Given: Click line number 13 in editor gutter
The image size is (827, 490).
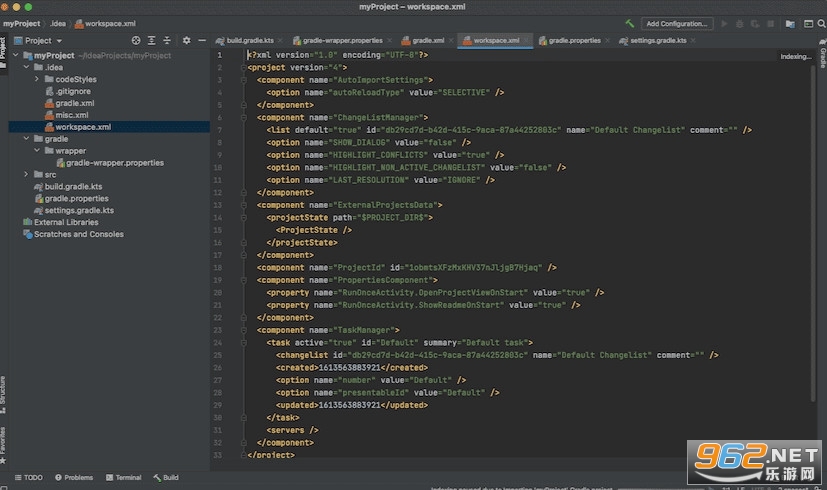Looking at the screenshot, I should (218, 205).
